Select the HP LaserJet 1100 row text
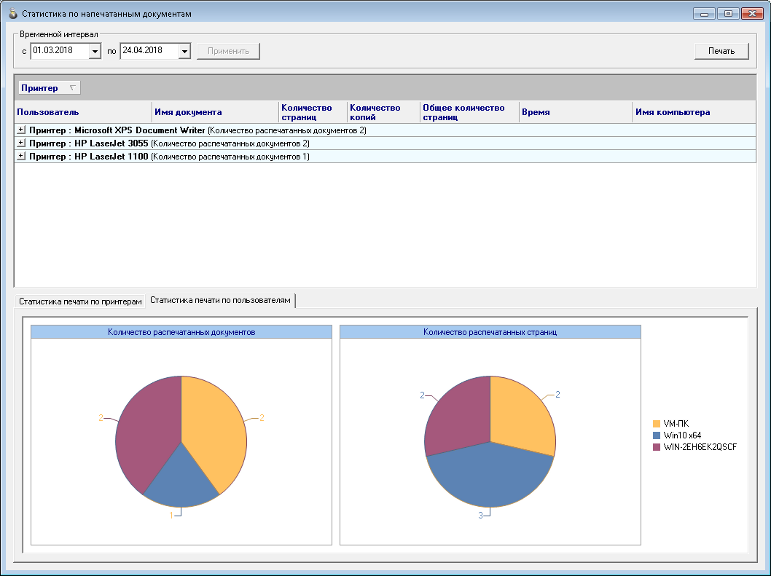This screenshot has height=576, width=771. [x=169, y=156]
